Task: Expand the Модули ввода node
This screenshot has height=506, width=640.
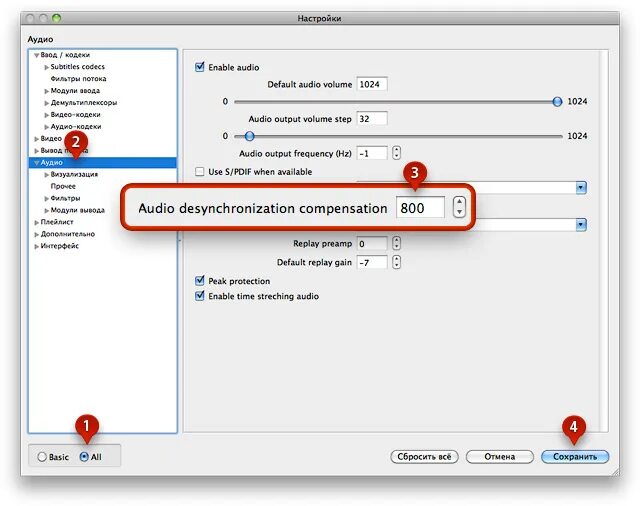Action: coord(47,91)
